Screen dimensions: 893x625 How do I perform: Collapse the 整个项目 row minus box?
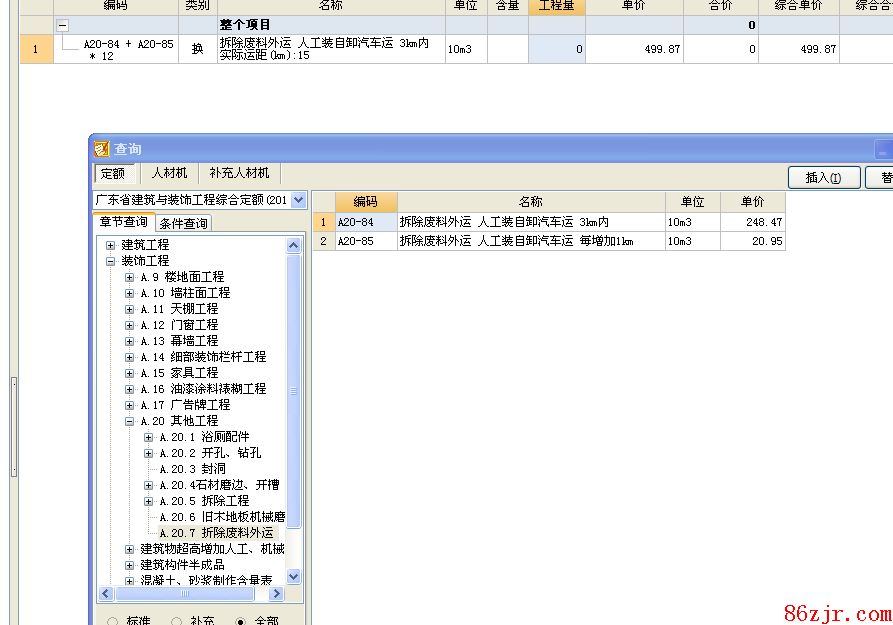coord(63,25)
